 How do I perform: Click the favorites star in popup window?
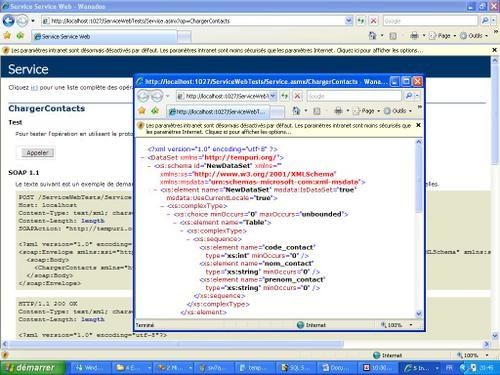pos(142,111)
